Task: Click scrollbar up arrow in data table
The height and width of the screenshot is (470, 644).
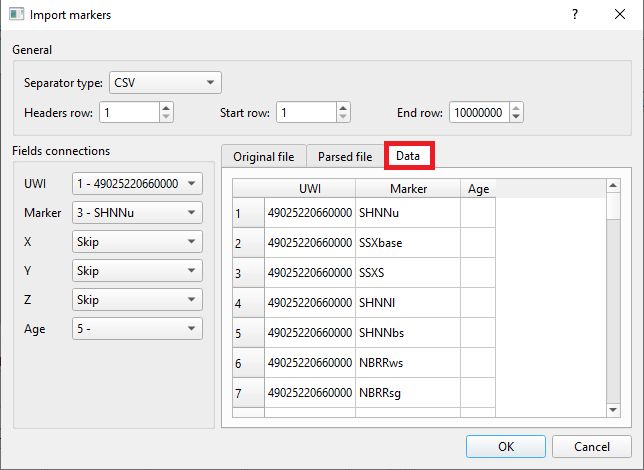Action: [x=613, y=185]
